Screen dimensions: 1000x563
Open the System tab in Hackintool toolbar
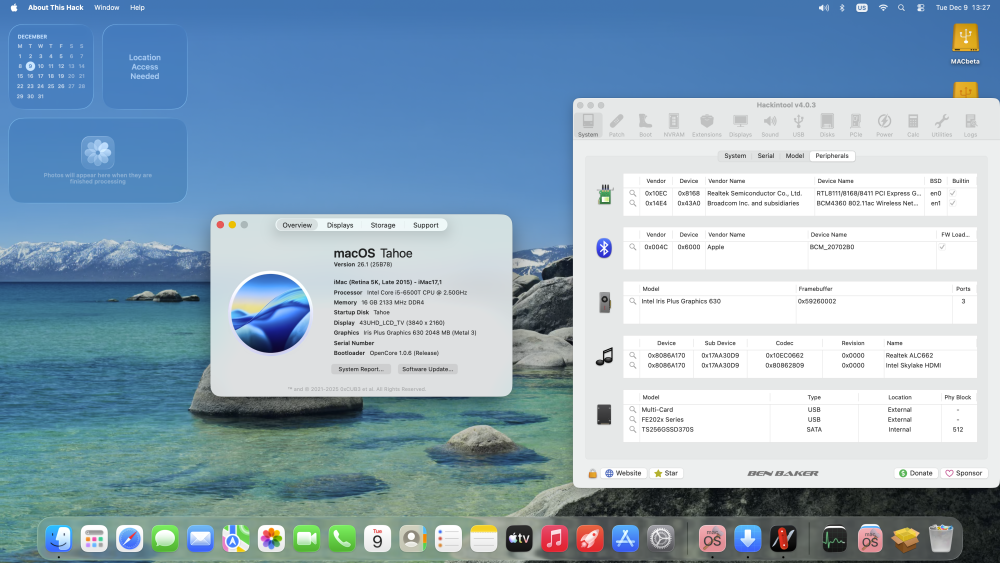click(x=587, y=125)
